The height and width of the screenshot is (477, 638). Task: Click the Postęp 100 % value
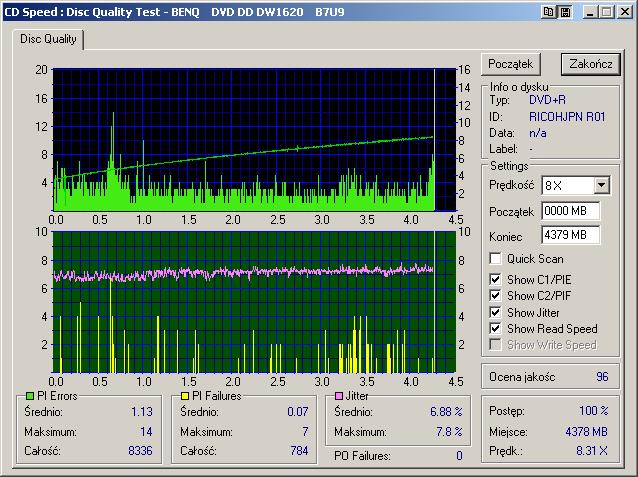[x=594, y=411]
